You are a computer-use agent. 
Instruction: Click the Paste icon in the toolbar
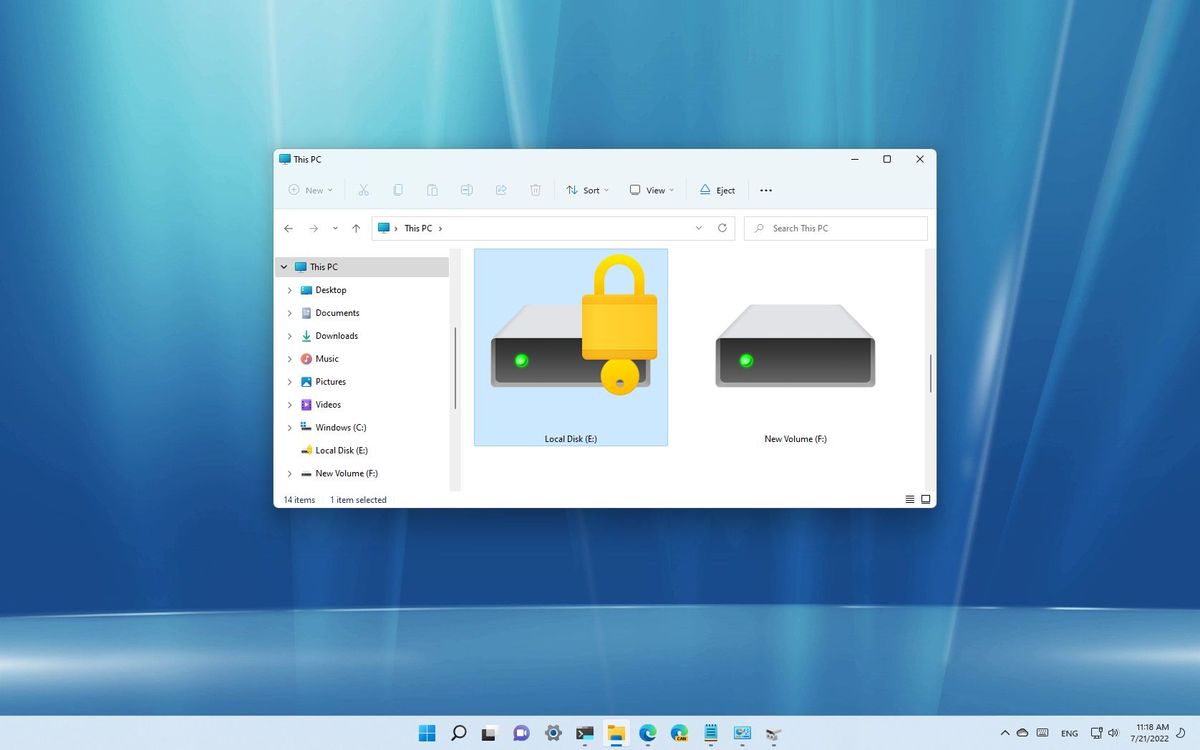[x=432, y=190]
